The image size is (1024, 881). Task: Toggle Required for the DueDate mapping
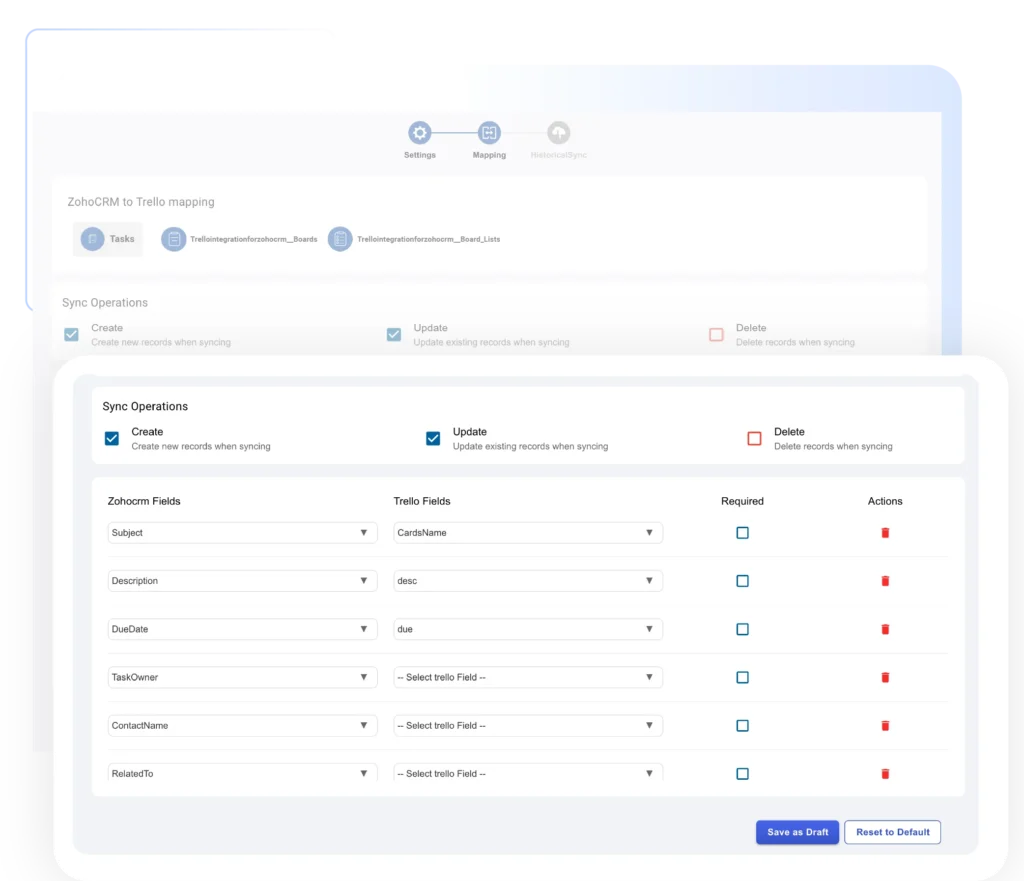coord(742,629)
